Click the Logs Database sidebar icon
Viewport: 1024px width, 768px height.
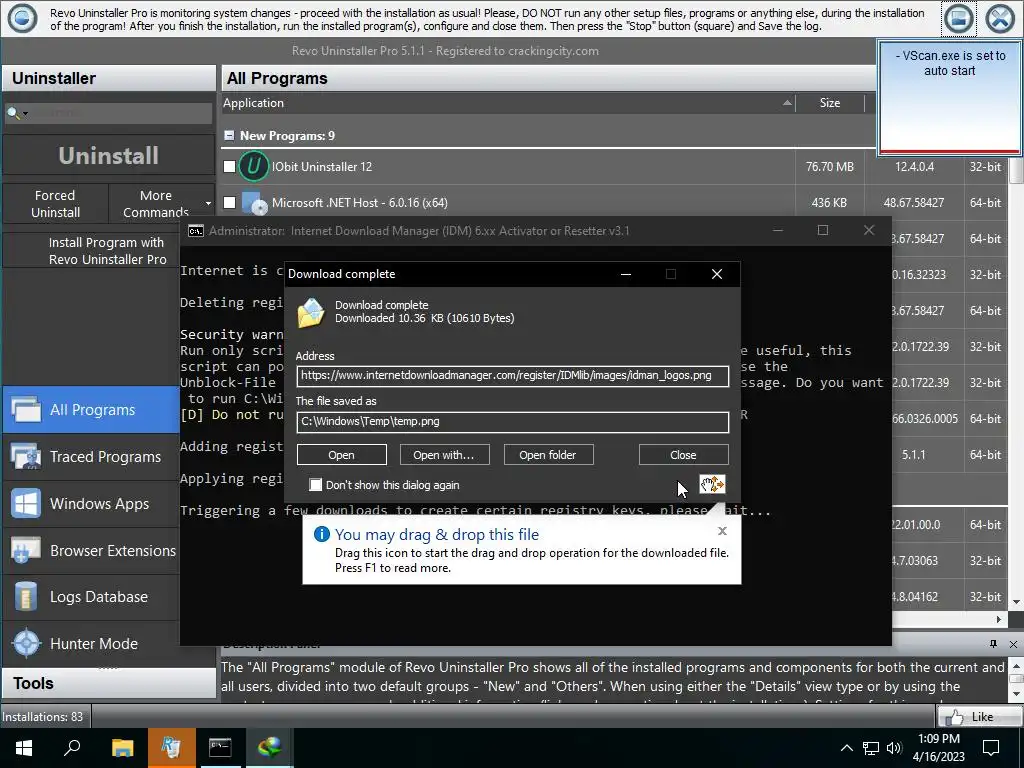pyautogui.click(x=26, y=597)
